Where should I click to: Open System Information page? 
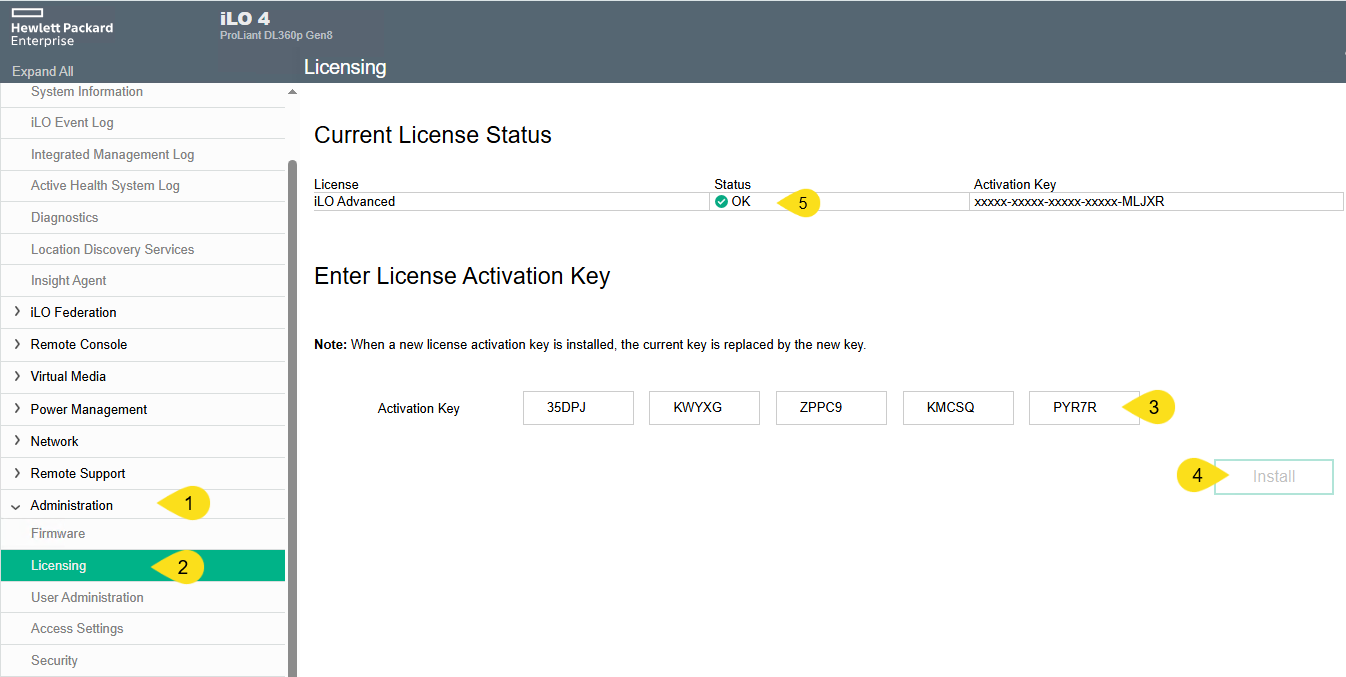87,92
